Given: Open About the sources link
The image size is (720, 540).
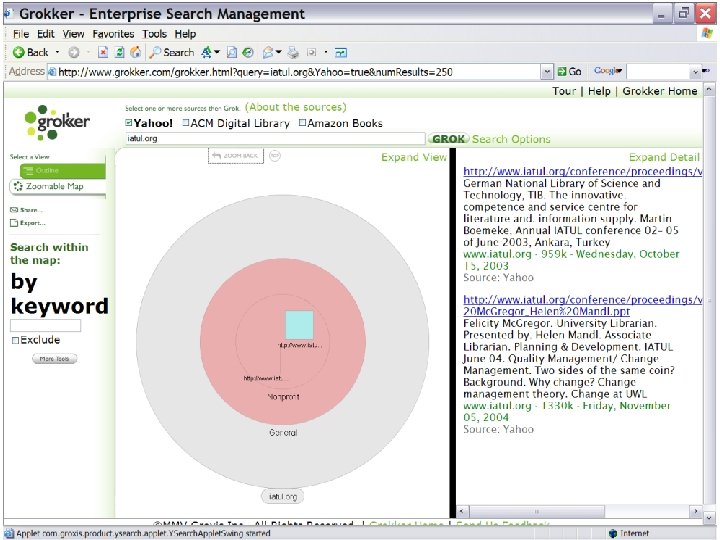Looking at the screenshot, I should coord(296,107).
